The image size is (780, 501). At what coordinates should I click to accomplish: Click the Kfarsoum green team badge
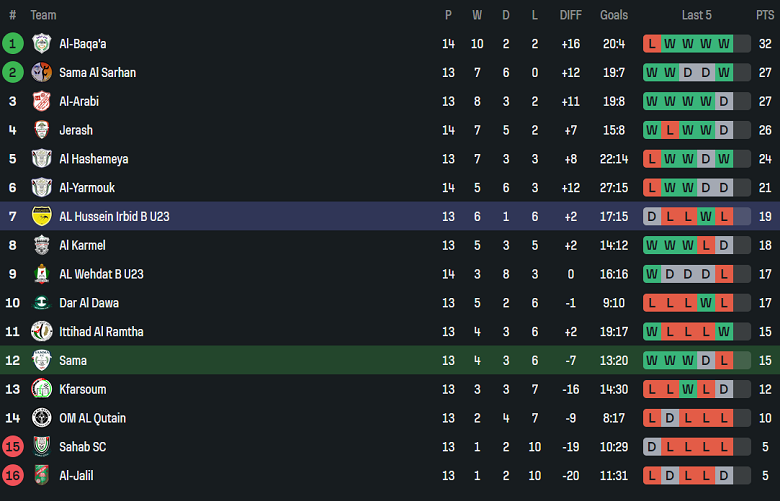point(41,389)
